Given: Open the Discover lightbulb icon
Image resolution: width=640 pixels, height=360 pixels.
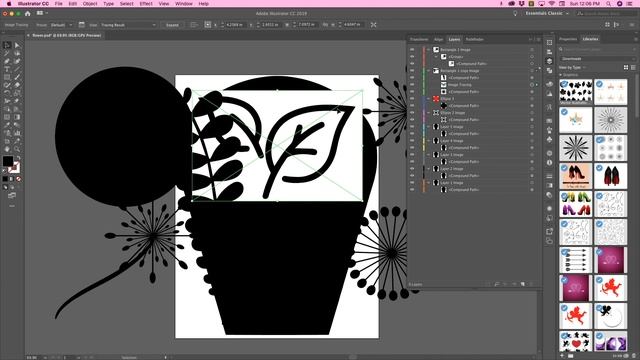Looking at the screenshot, I should point(515,13).
